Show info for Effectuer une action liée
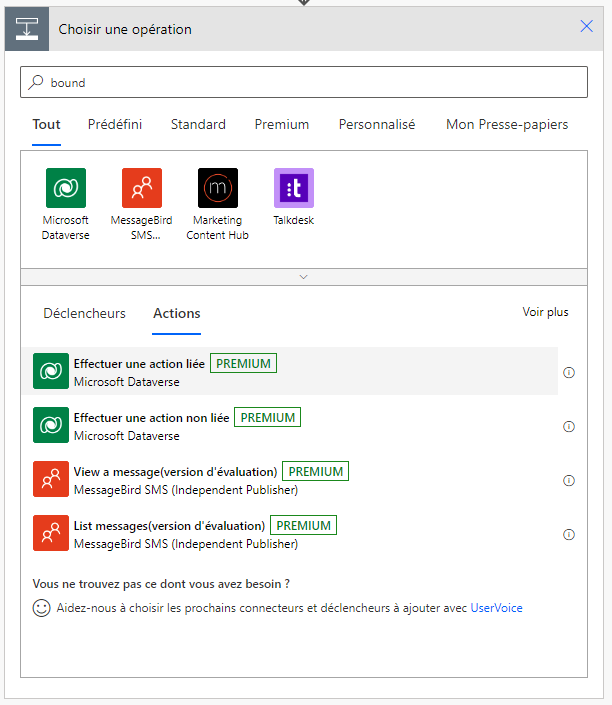Viewport: 612px width, 705px height. (x=569, y=372)
